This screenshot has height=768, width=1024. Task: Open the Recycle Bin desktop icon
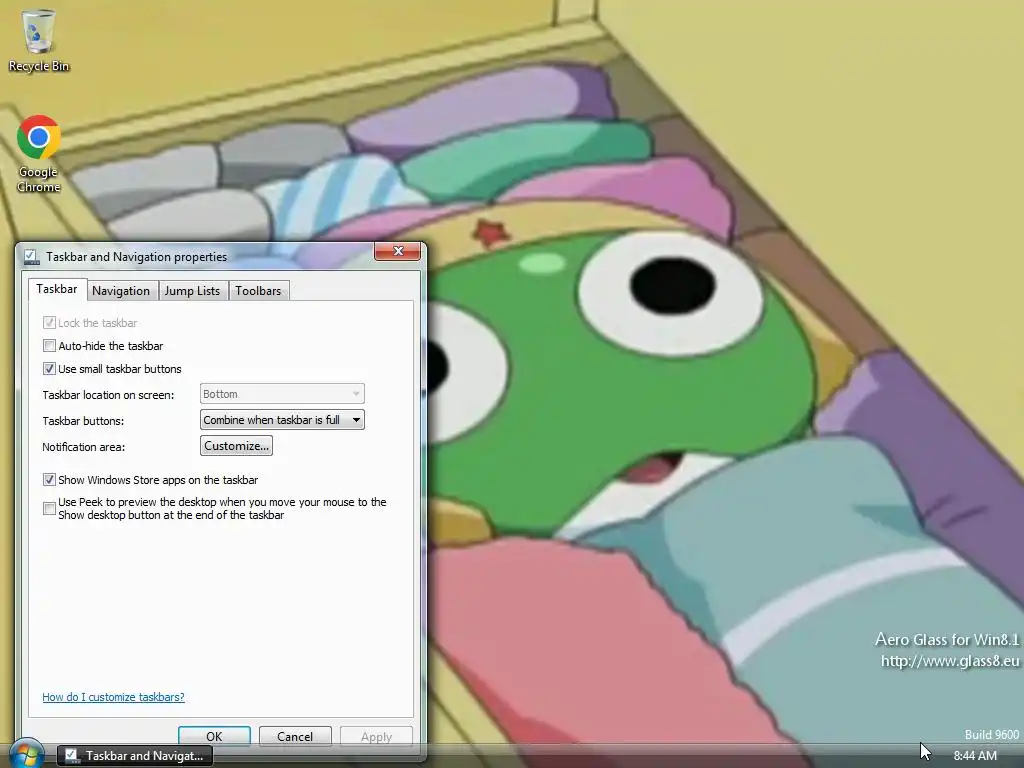click(39, 40)
